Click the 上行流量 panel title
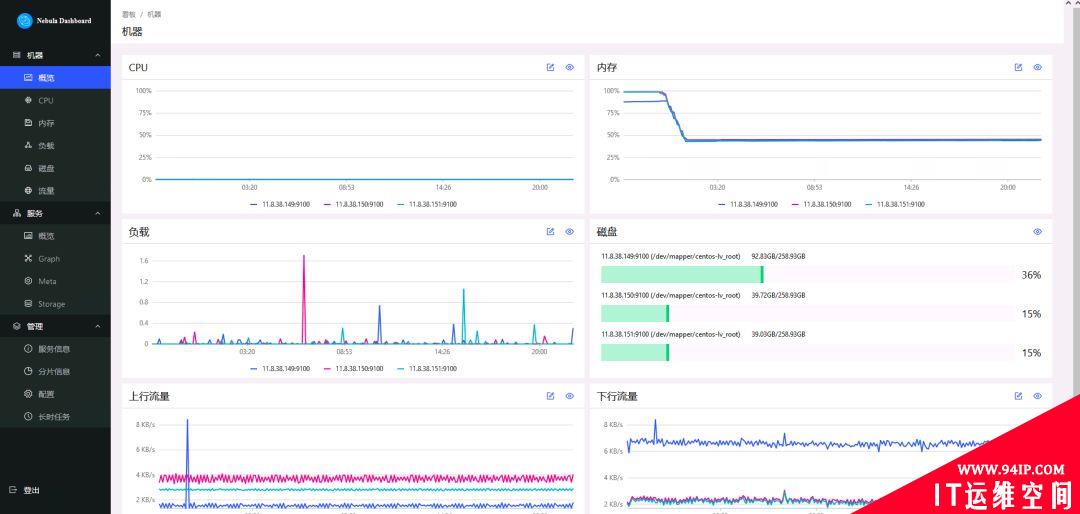The height and width of the screenshot is (514, 1080). pos(149,397)
